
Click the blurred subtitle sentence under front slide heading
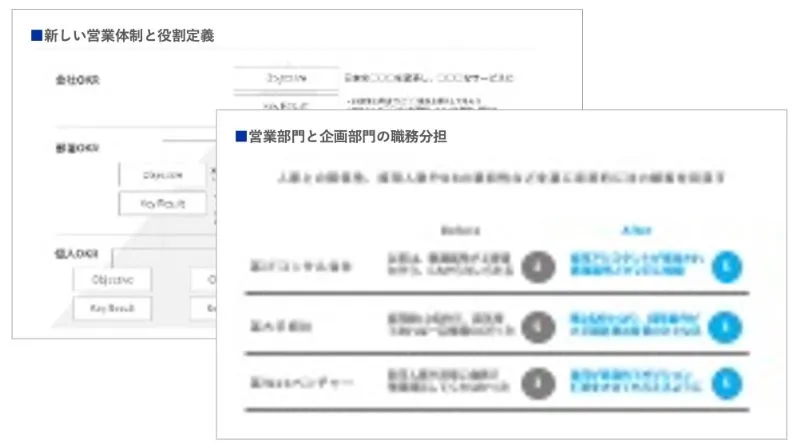pos(501,178)
